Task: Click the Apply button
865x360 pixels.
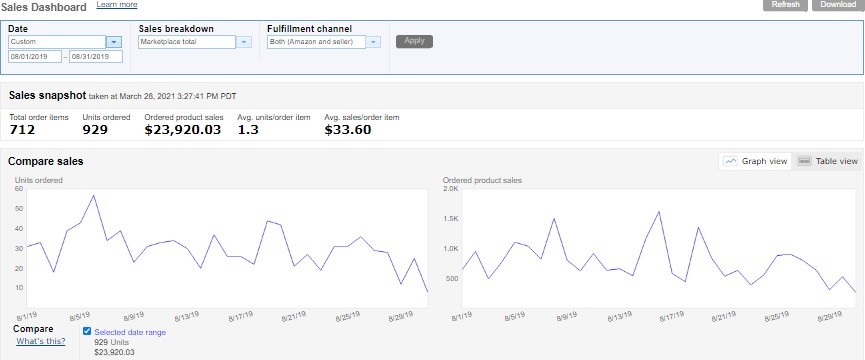Action: coord(414,41)
